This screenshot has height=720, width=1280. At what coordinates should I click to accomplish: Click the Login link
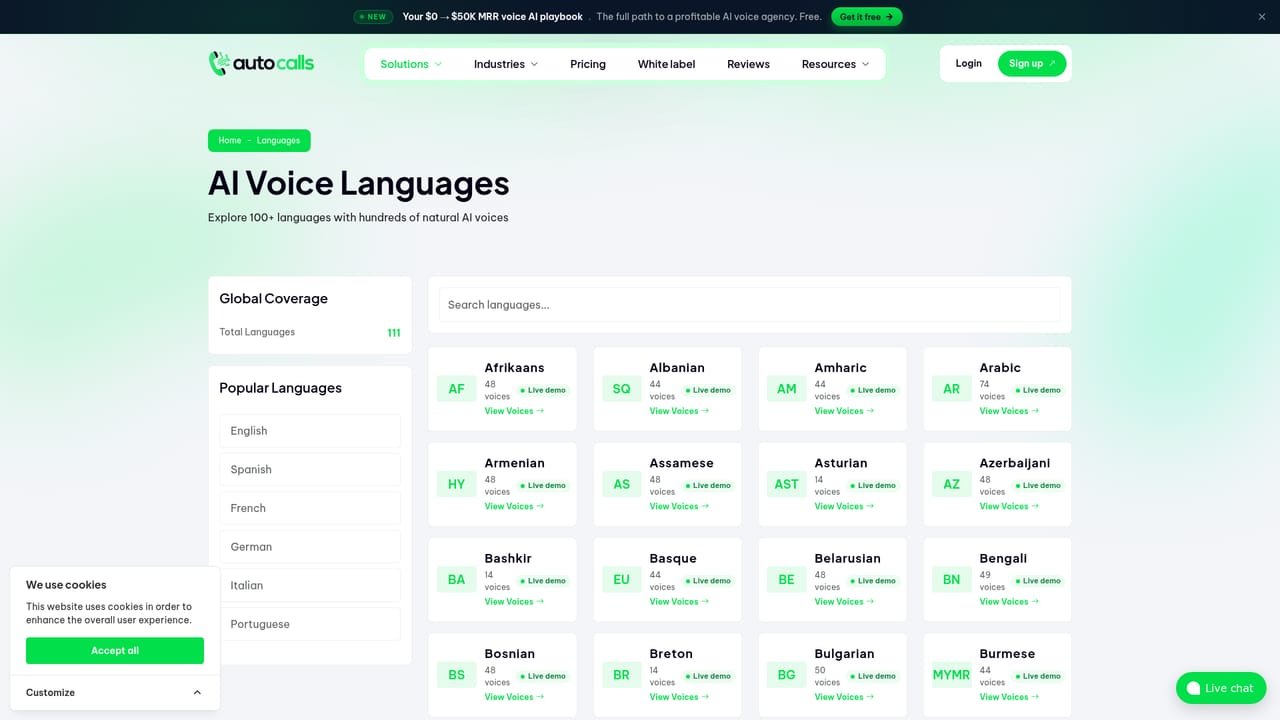pos(968,63)
